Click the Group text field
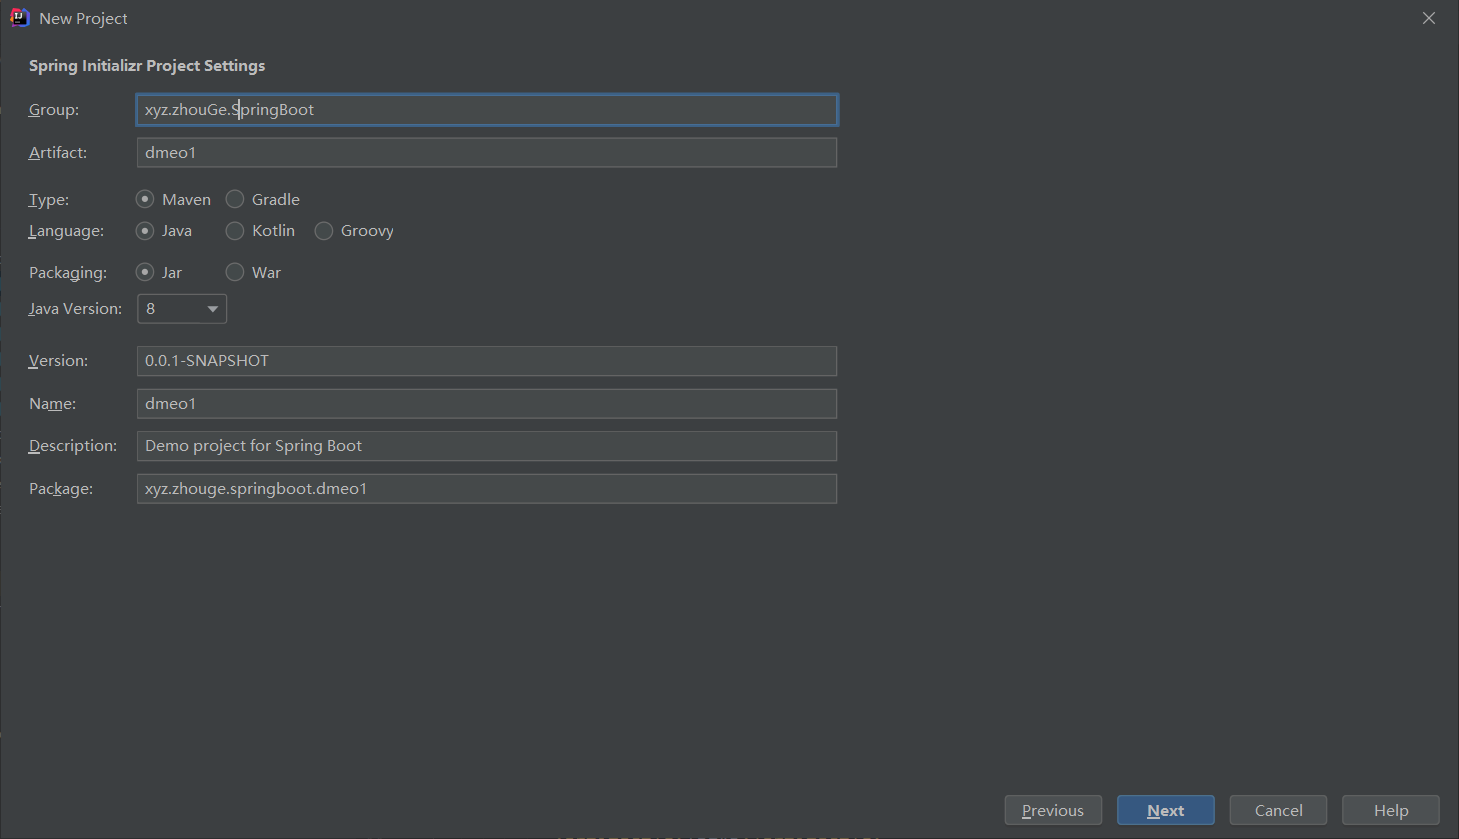 point(487,110)
